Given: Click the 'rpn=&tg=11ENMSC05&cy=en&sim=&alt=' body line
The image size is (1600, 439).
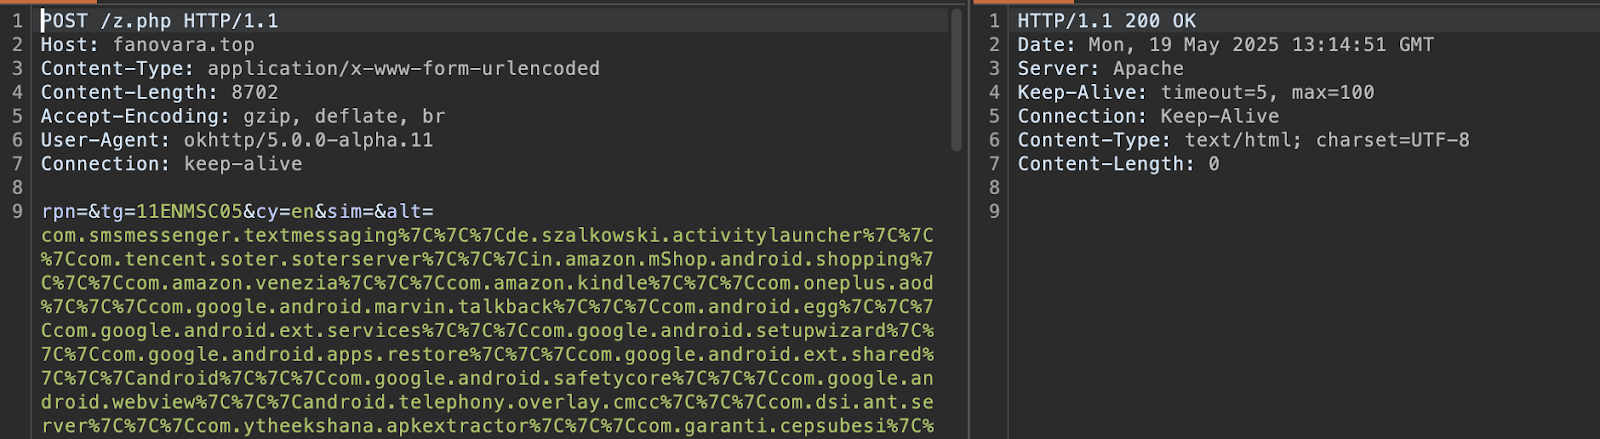Looking at the screenshot, I should pos(237,212).
